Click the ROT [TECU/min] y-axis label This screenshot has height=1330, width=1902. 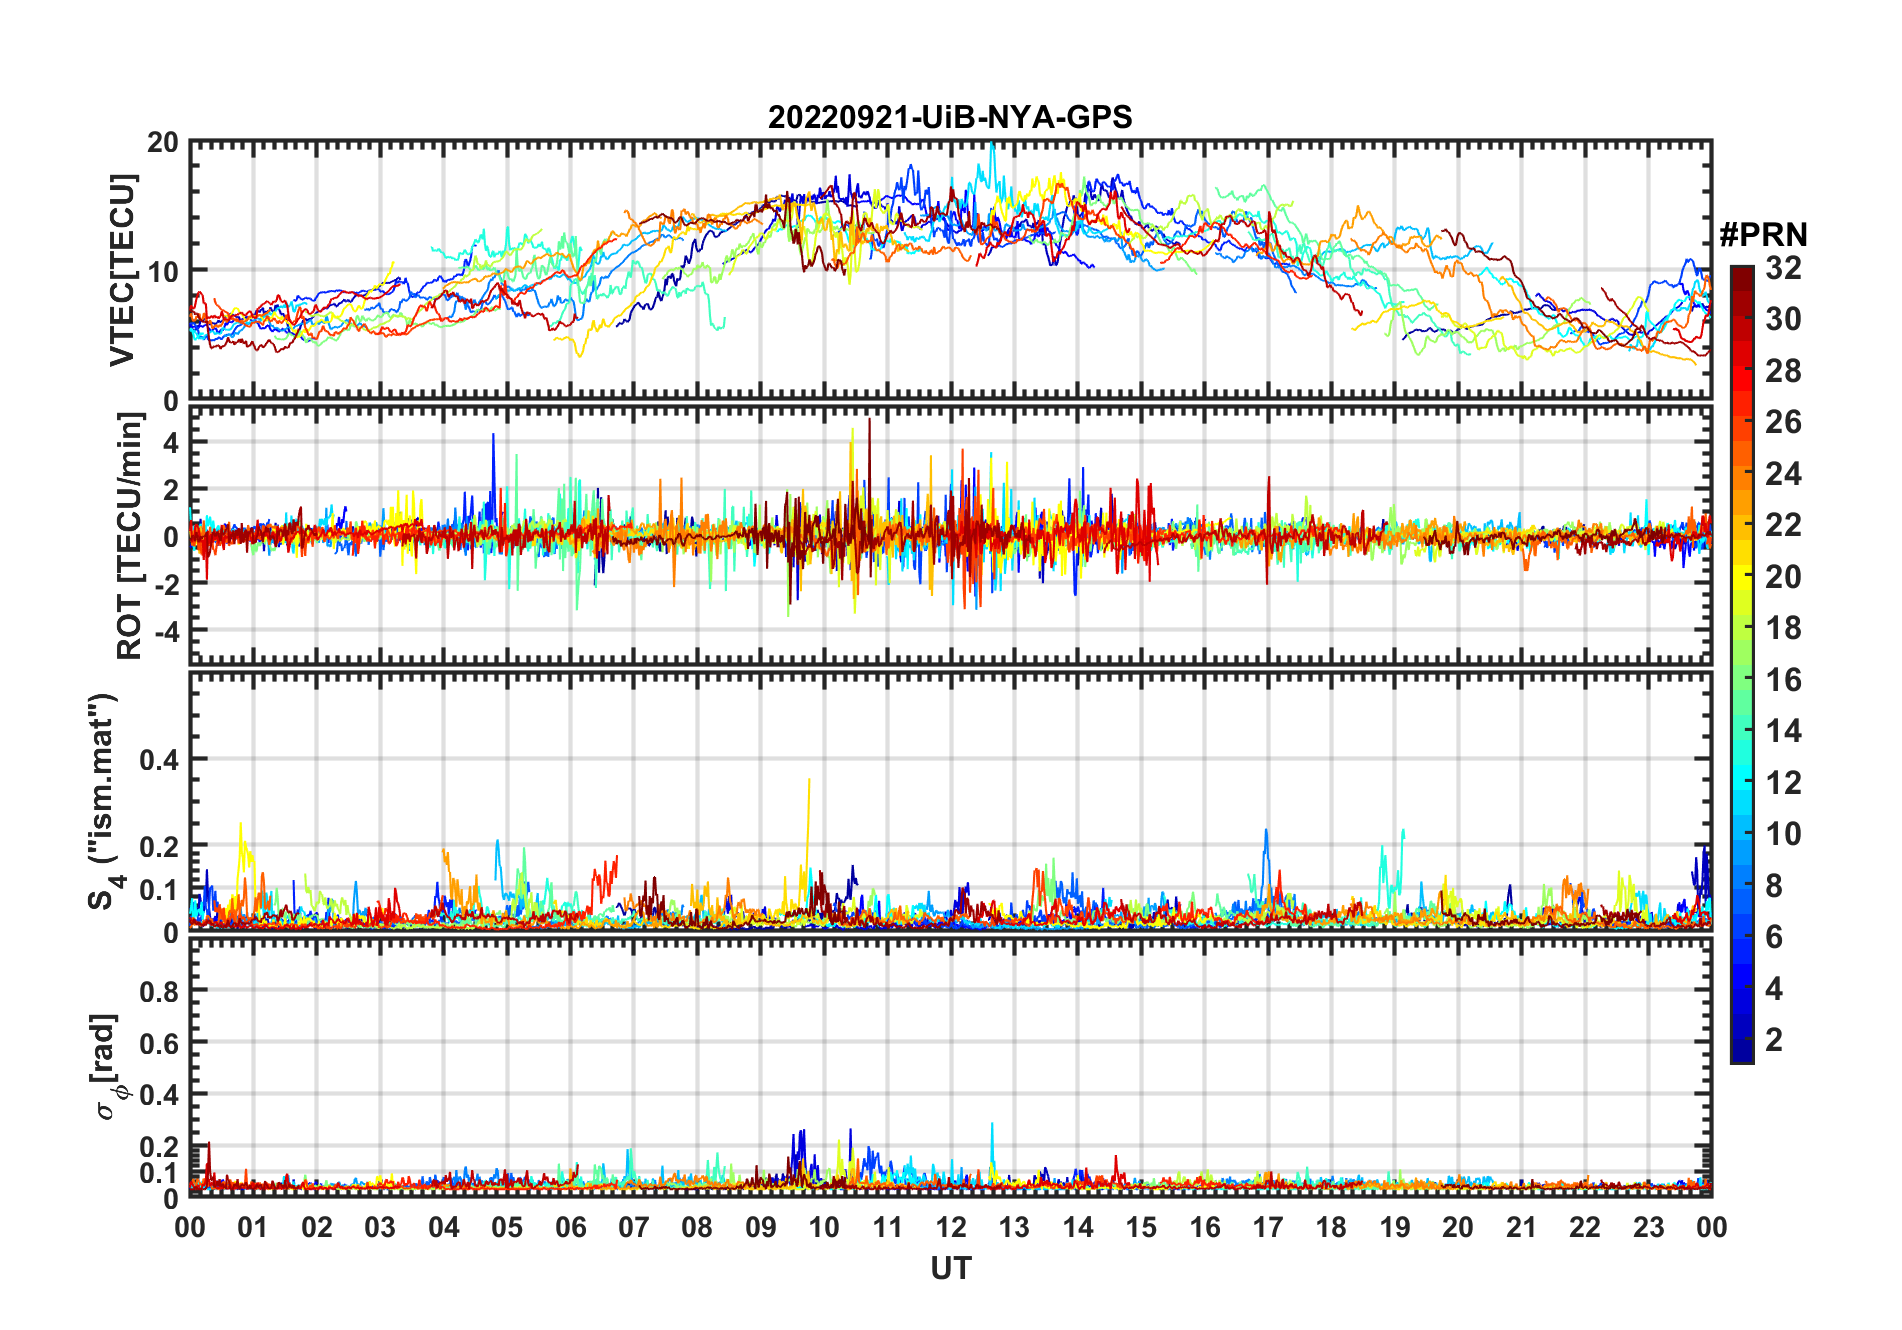click(x=130, y=535)
